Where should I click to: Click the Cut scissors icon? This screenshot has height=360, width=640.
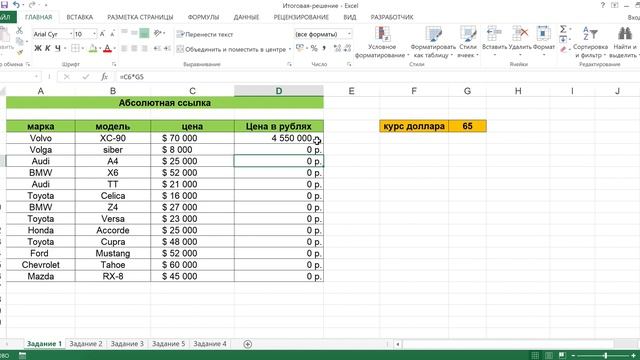19,30
